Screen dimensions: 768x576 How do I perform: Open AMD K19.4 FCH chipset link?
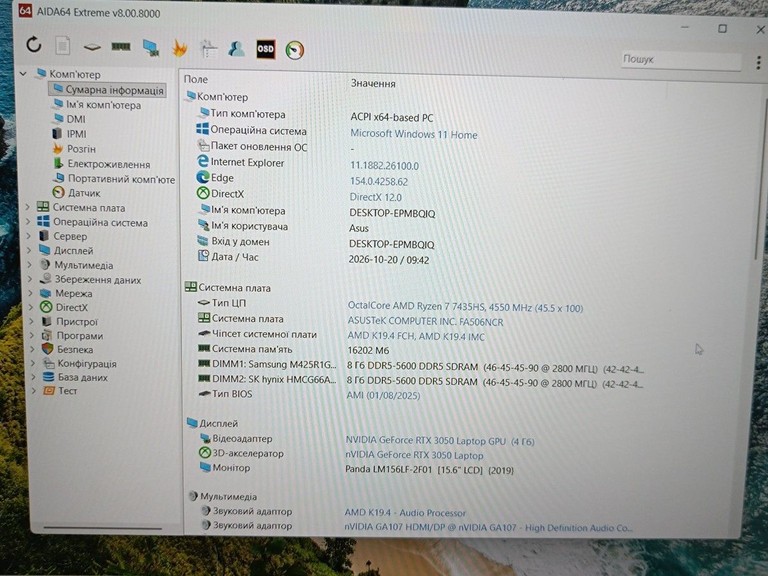point(416,336)
